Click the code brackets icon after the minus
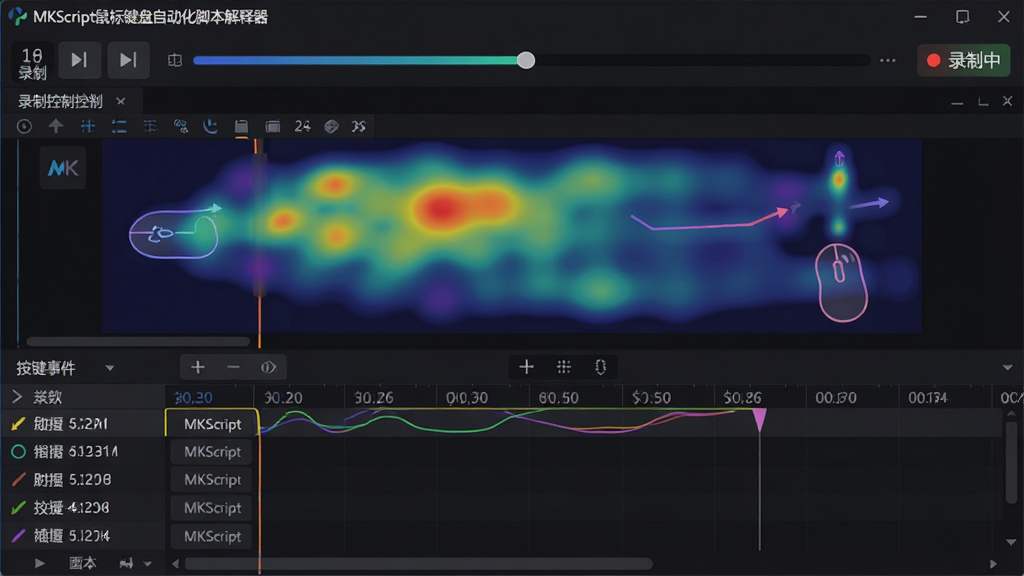 (268, 368)
